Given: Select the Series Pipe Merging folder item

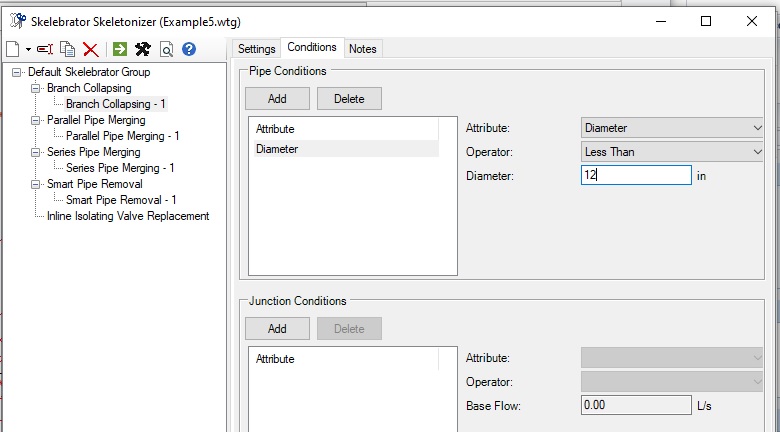Looking at the screenshot, I should click(94, 152).
